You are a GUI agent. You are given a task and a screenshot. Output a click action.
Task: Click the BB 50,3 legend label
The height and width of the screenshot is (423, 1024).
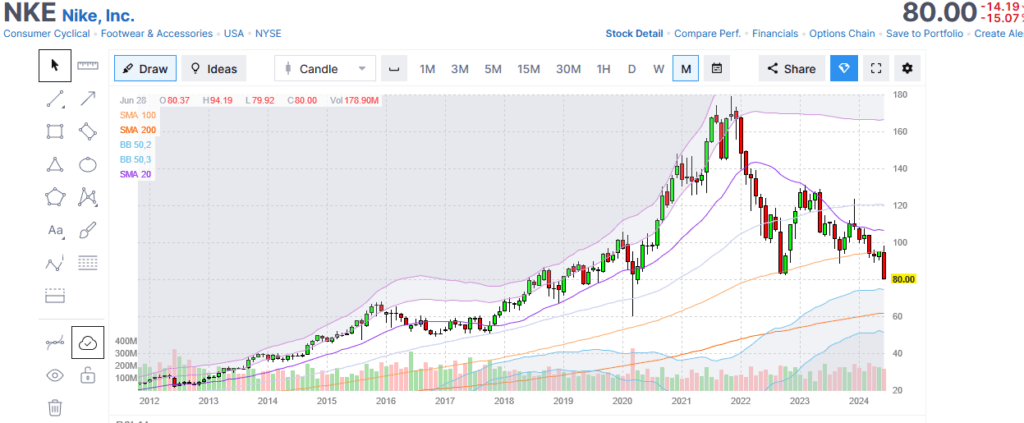tap(136, 159)
